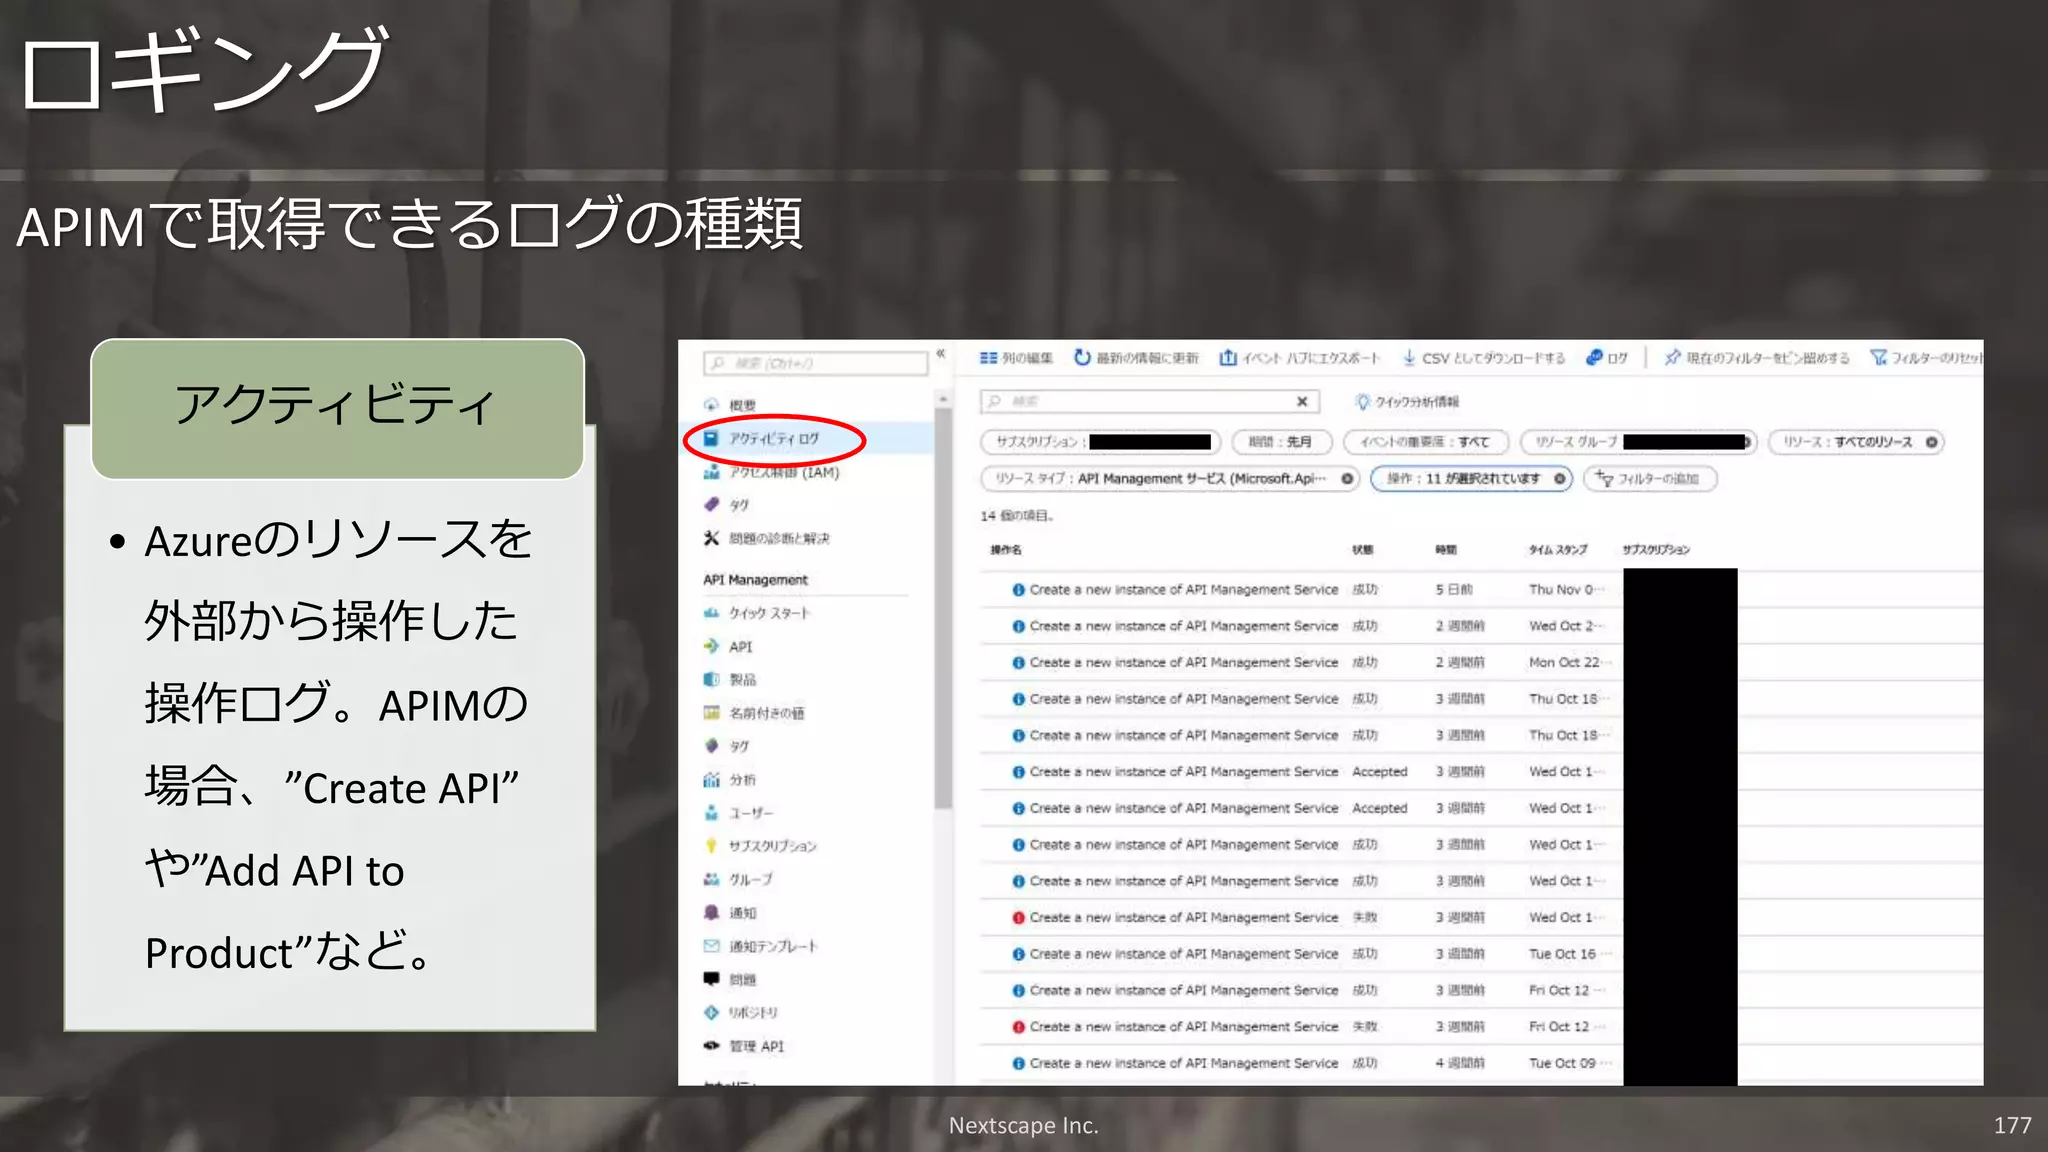Image resolution: width=2048 pixels, height=1152 pixels.
Task: Open the グループ groups icon
Action: [711, 880]
